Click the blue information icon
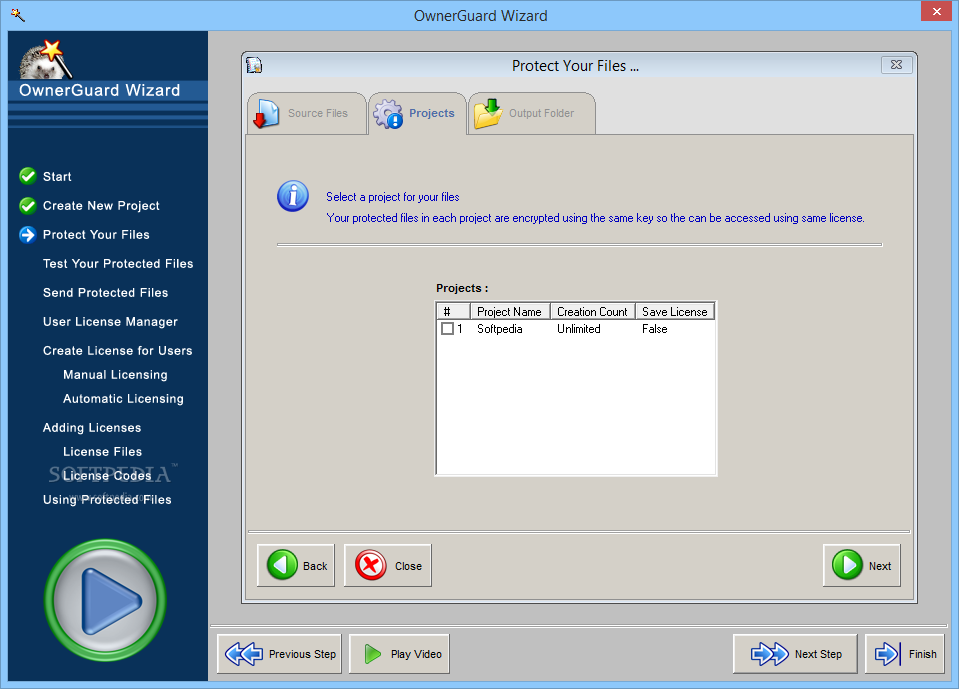Image resolution: width=959 pixels, height=689 pixels. pos(293,196)
